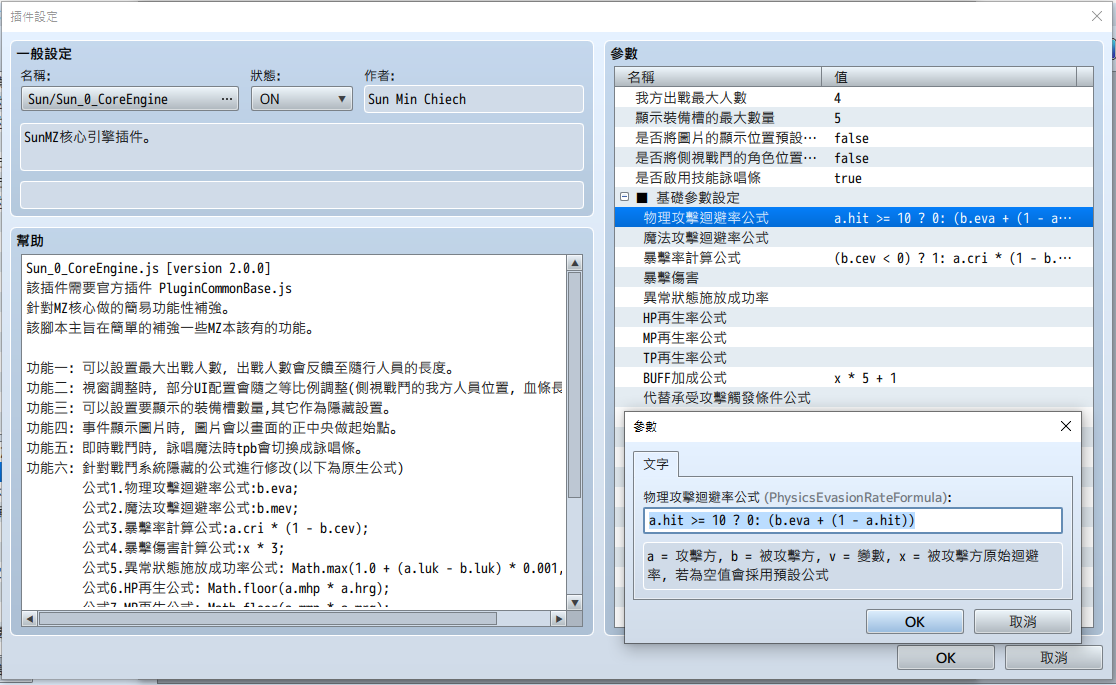Click the 值 column header
The height and width of the screenshot is (685, 1116).
[949, 77]
